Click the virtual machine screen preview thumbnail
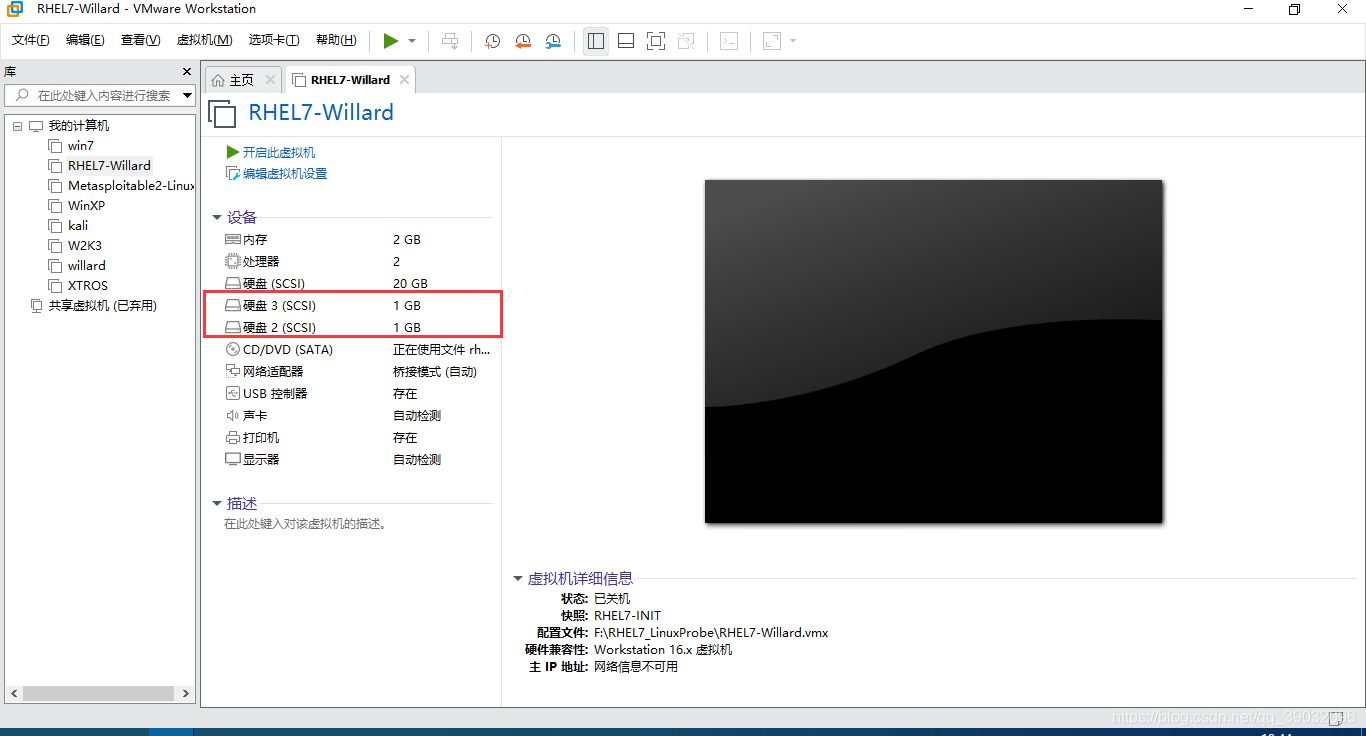Image resolution: width=1366 pixels, height=736 pixels. point(933,351)
